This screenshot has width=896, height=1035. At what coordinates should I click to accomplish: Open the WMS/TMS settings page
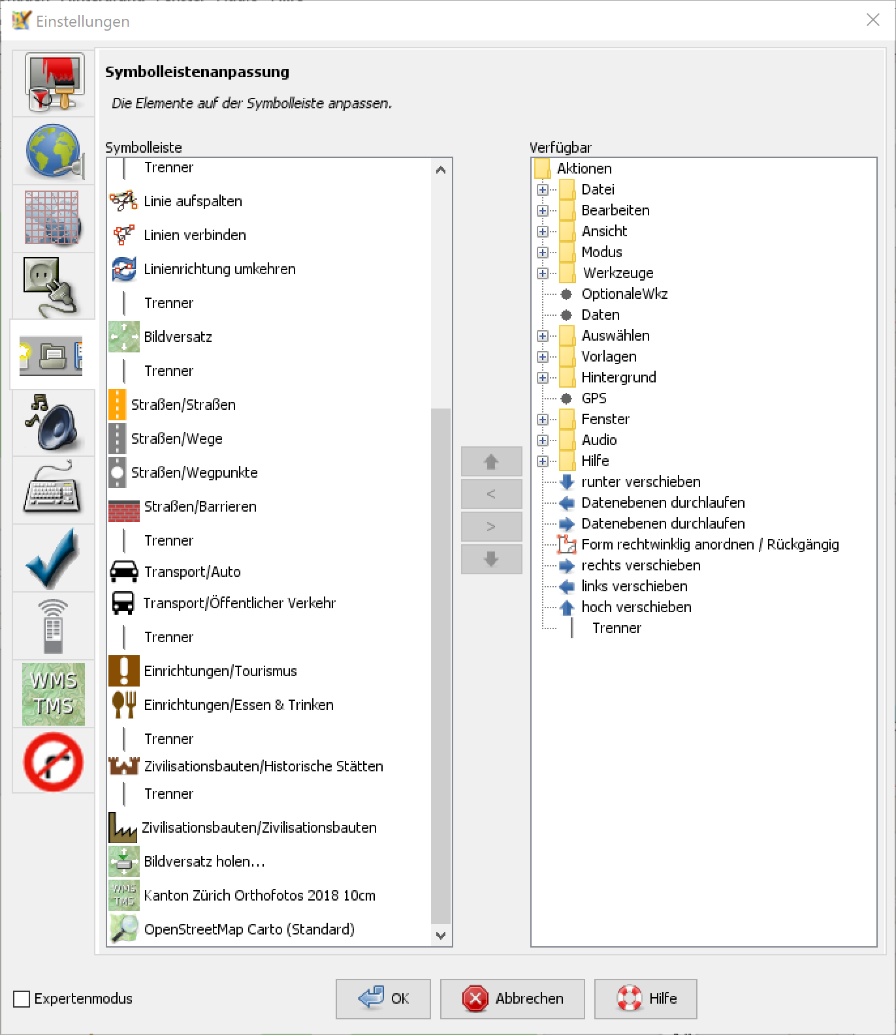point(52,693)
